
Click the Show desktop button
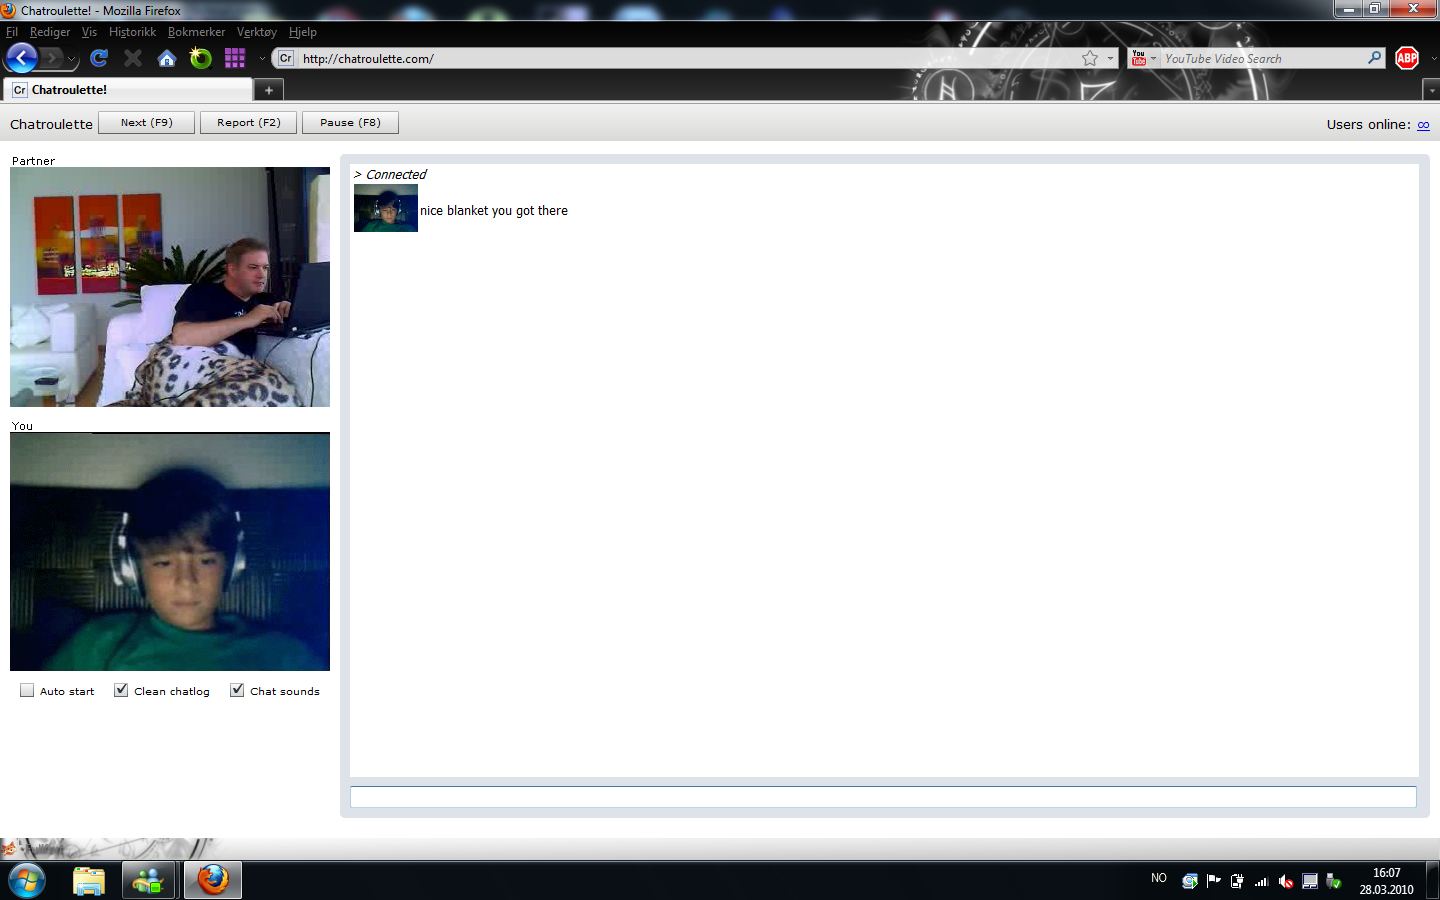[x=1433, y=881]
